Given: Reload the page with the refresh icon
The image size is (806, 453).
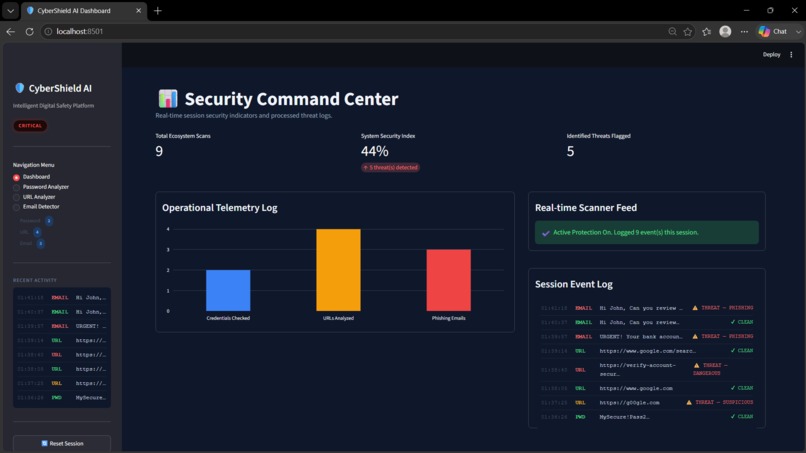Looking at the screenshot, I should pos(29,31).
